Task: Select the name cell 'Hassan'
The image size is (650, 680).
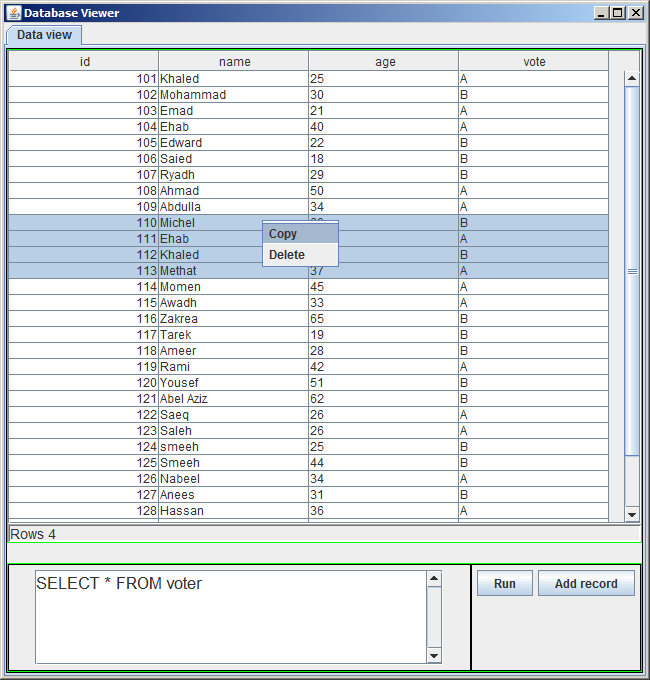Action: pos(234,511)
